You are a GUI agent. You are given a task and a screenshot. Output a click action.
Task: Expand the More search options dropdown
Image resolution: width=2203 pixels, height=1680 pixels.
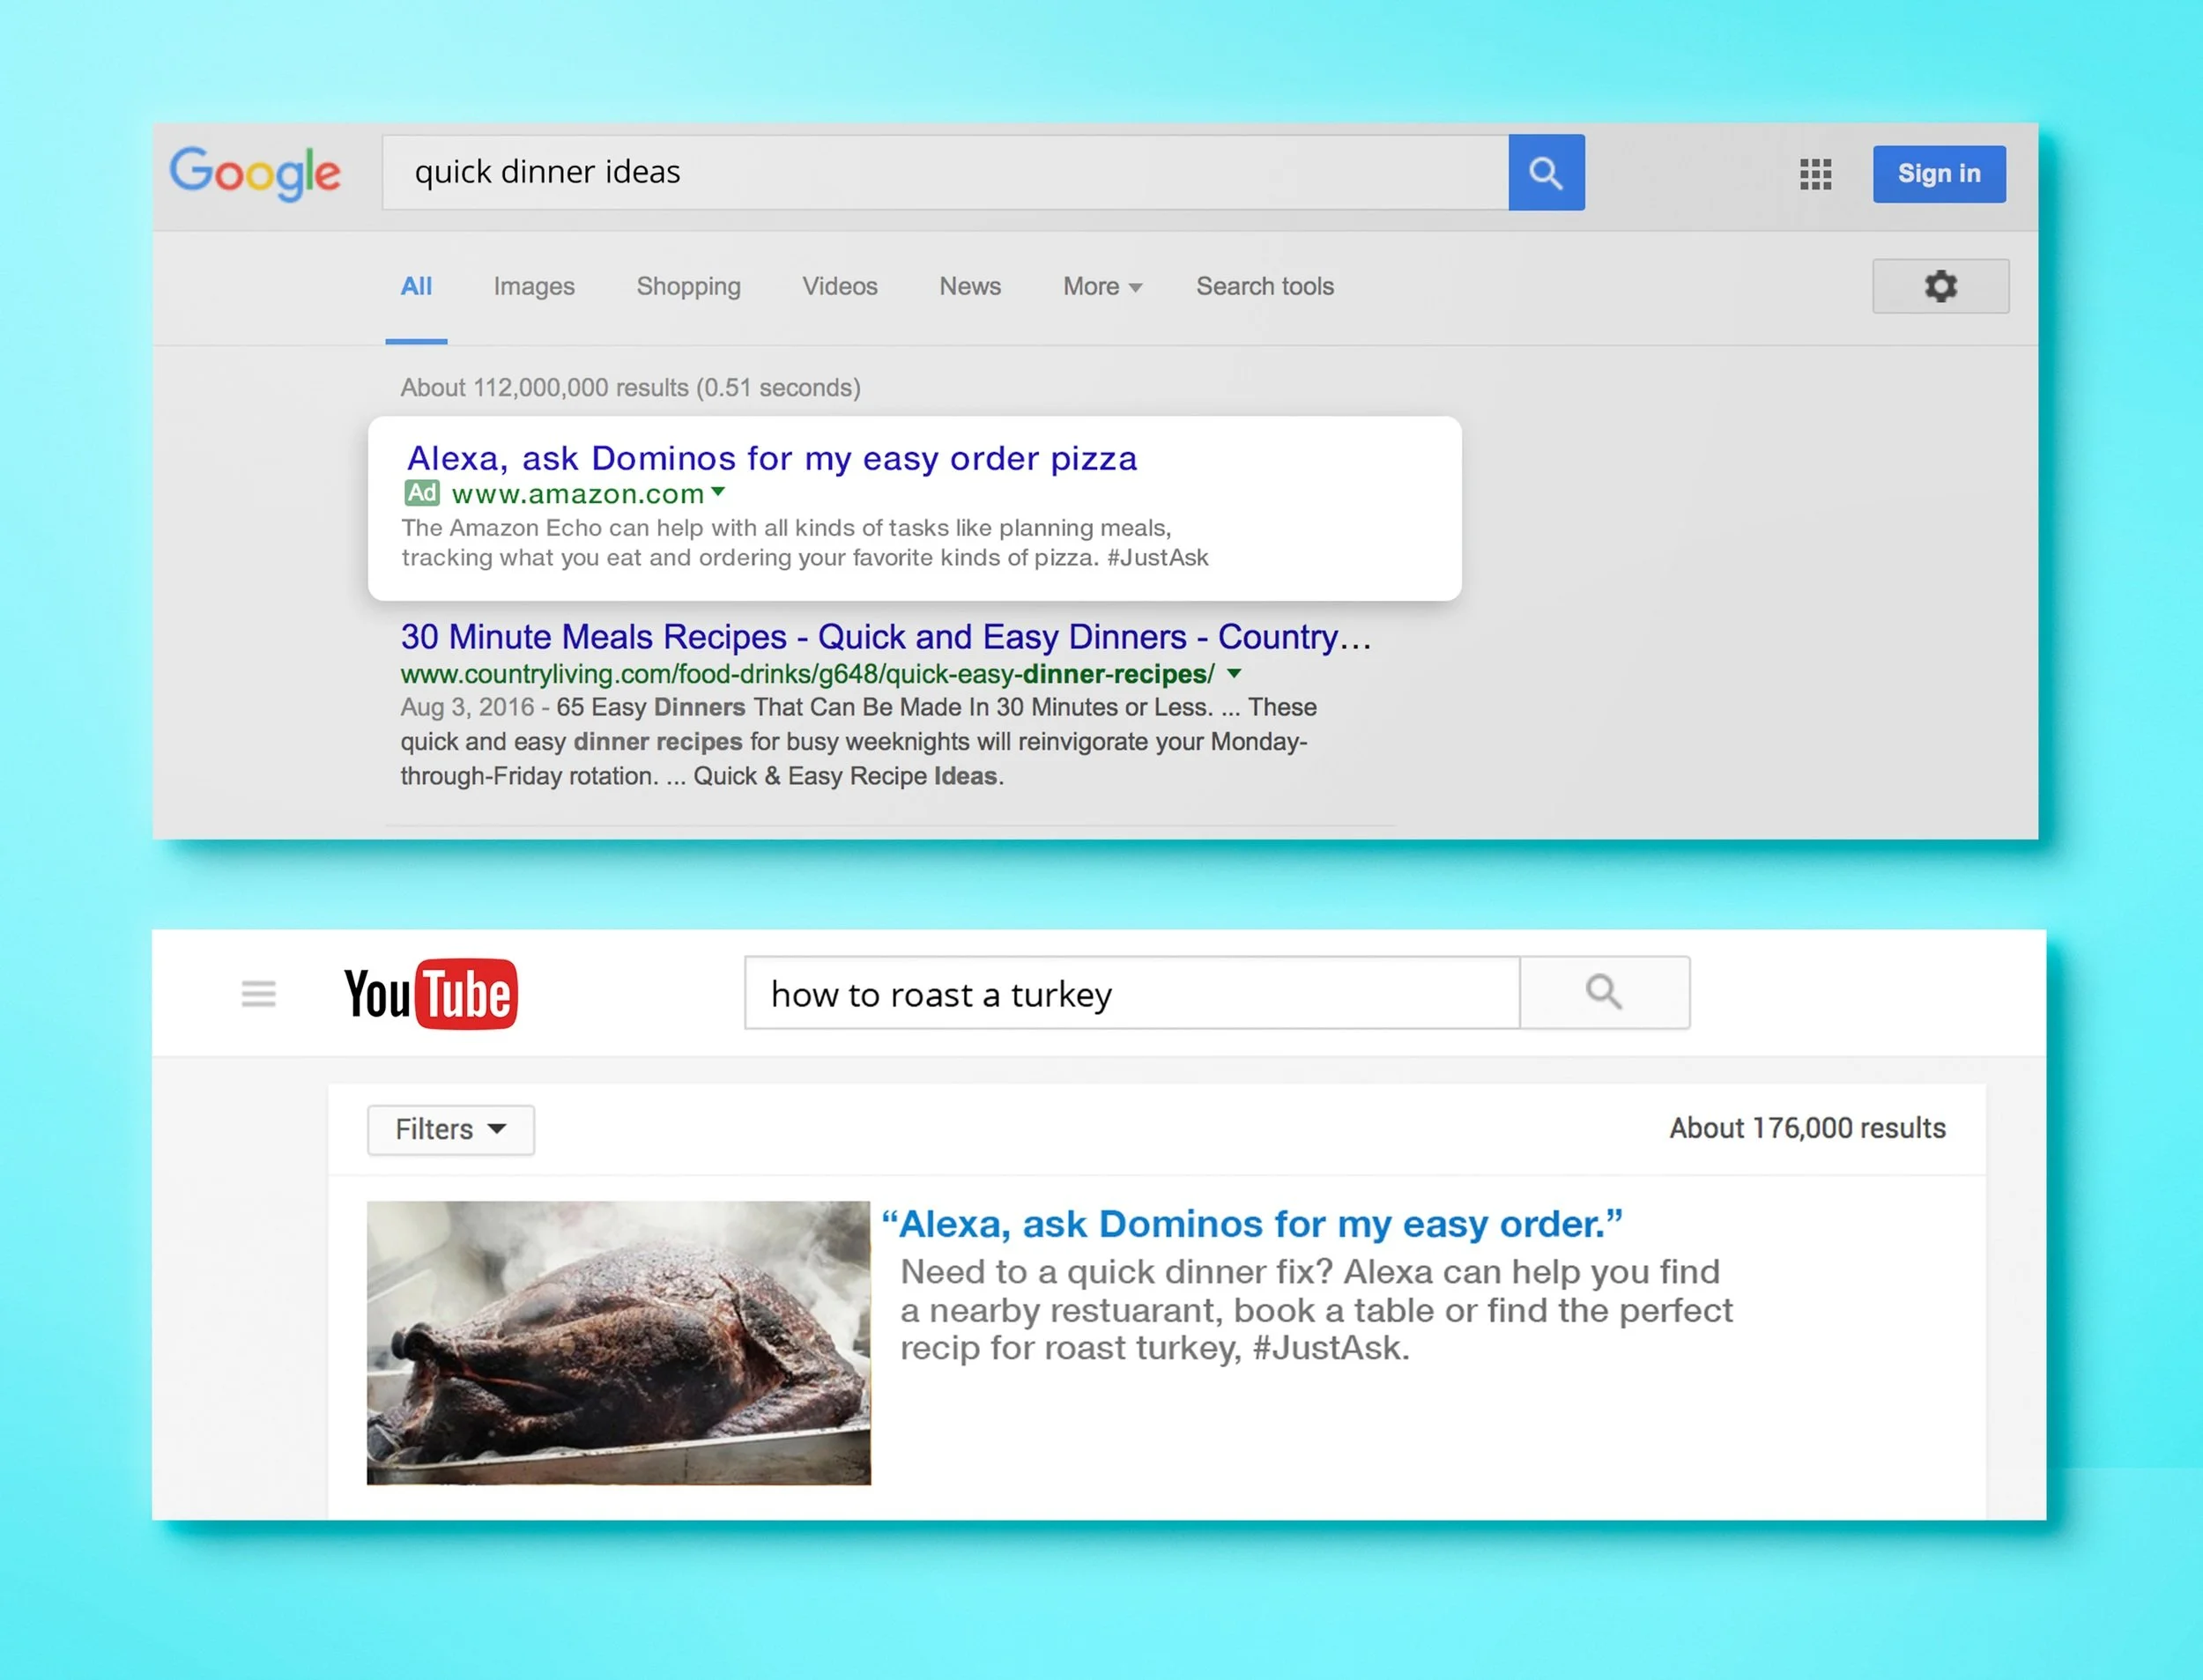point(1101,287)
